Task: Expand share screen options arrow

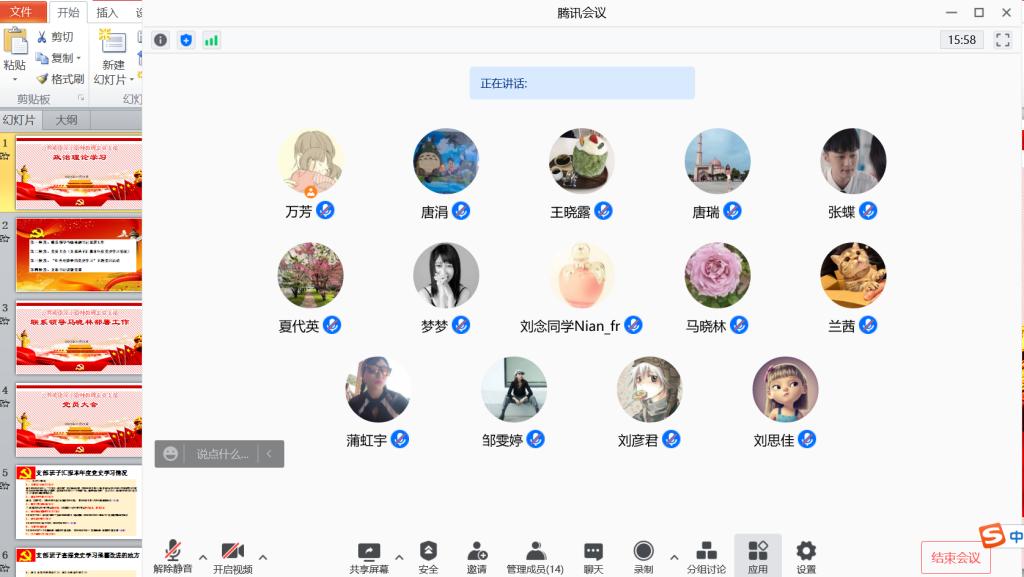Action: click(x=399, y=557)
